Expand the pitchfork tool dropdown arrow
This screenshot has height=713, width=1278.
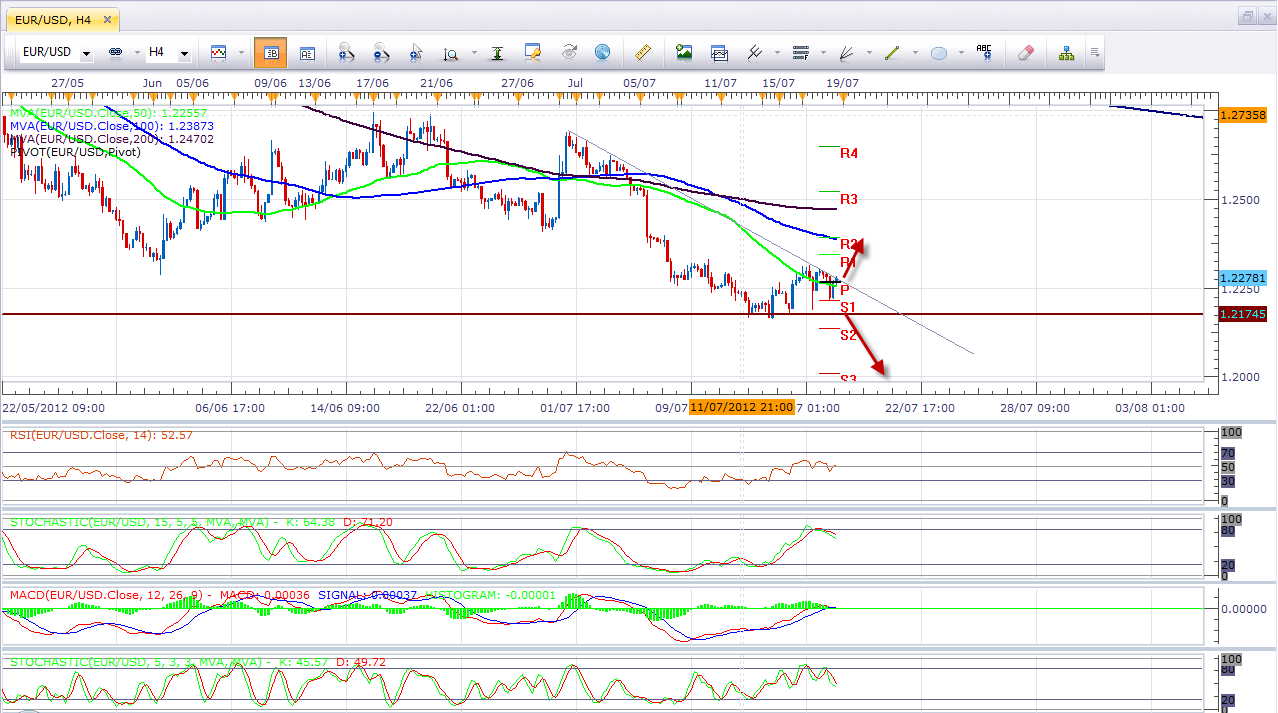pyautogui.click(x=778, y=52)
